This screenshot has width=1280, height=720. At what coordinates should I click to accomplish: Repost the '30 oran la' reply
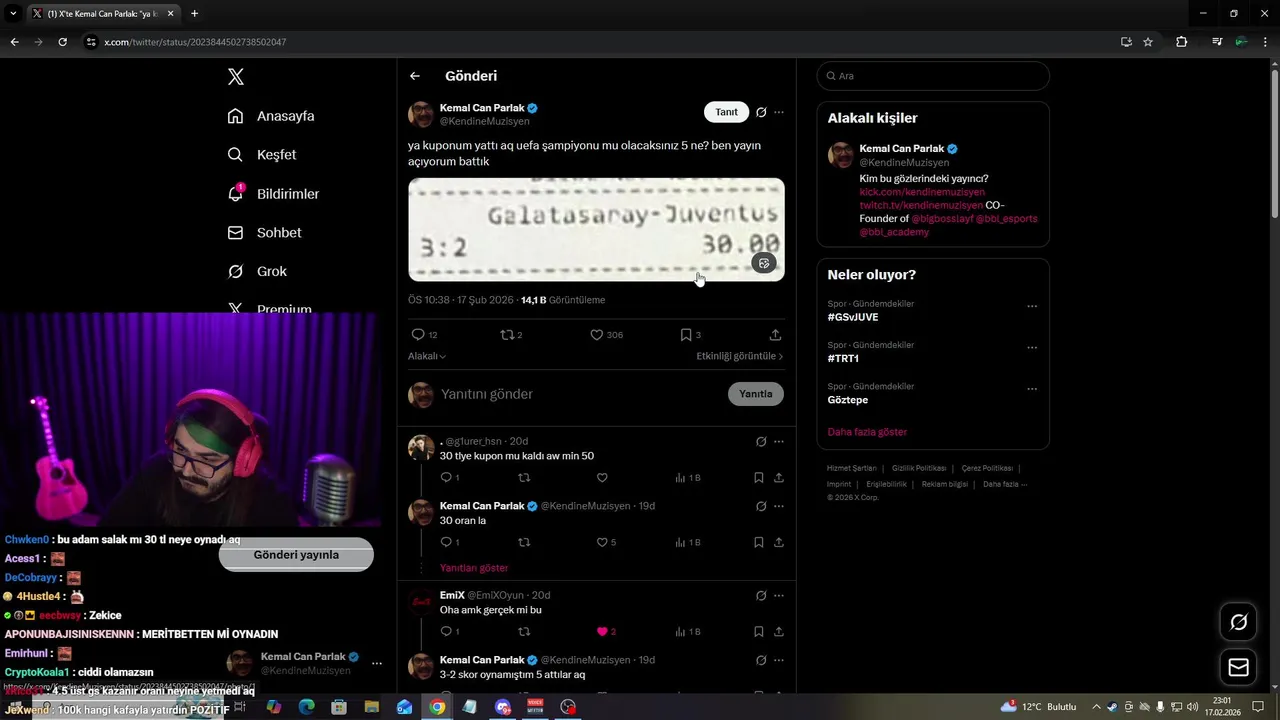click(524, 542)
